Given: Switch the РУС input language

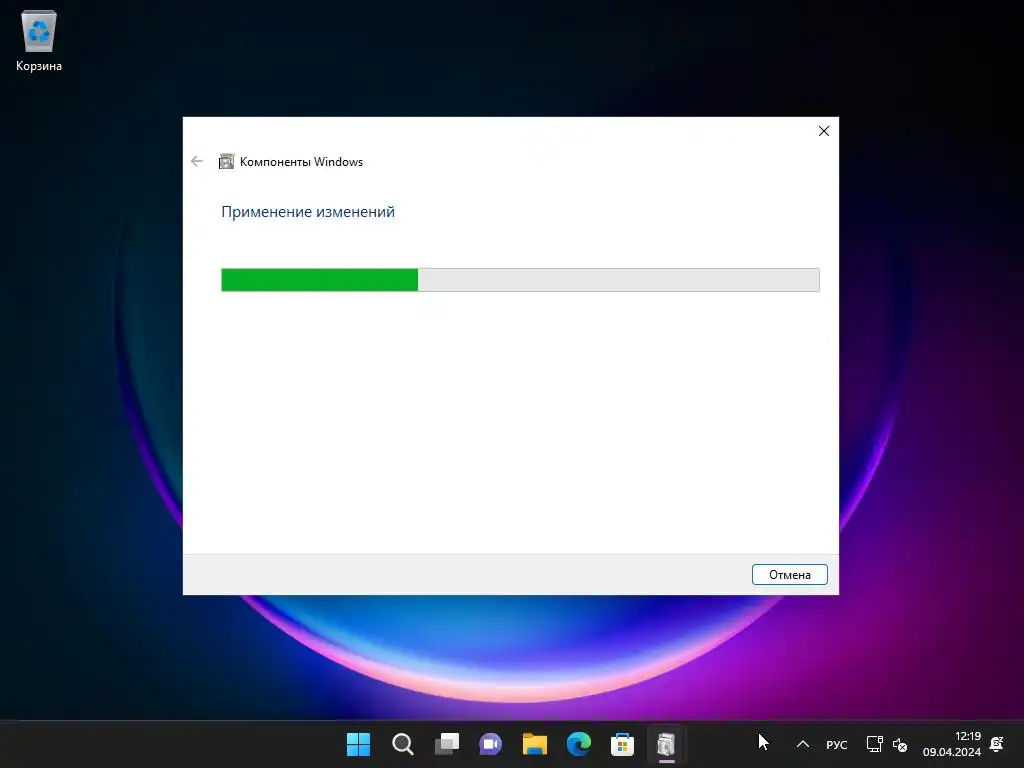Looking at the screenshot, I should click(837, 744).
